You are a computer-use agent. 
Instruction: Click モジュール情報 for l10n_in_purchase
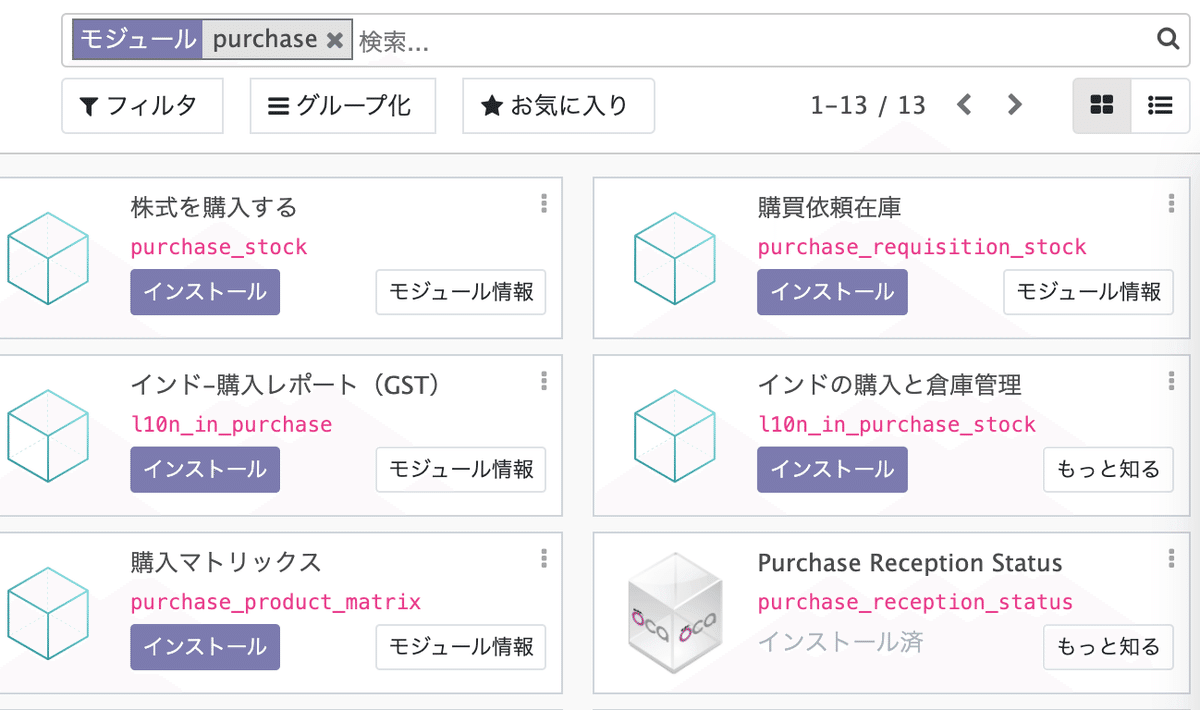pyautogui.click(x=460, y=469)
